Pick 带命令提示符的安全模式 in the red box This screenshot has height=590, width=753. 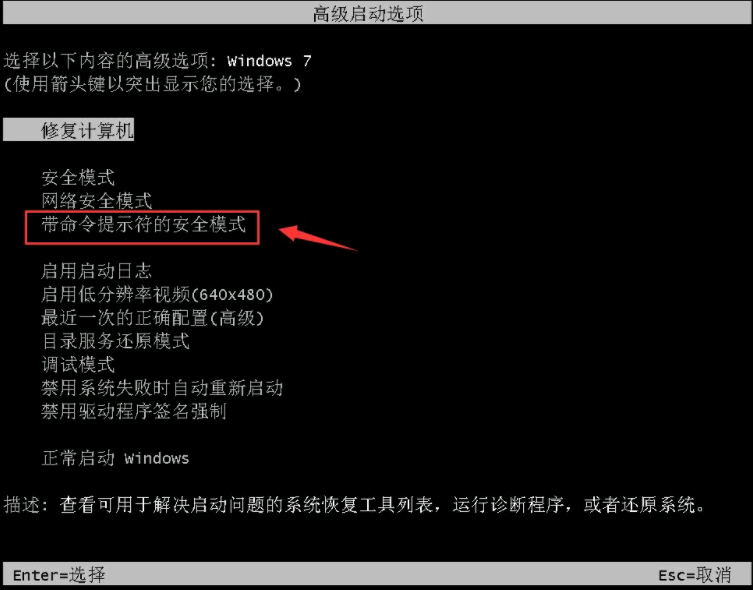point(143,224)
